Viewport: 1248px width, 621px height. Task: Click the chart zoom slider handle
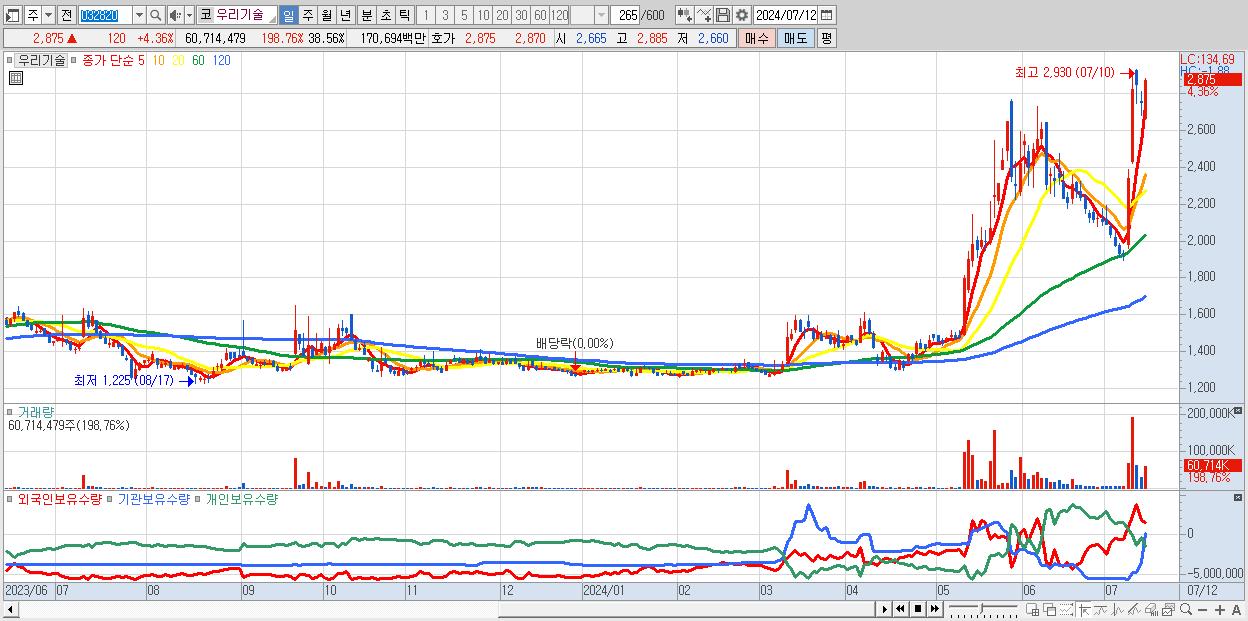pyautogui.click(x=982, y=608)
